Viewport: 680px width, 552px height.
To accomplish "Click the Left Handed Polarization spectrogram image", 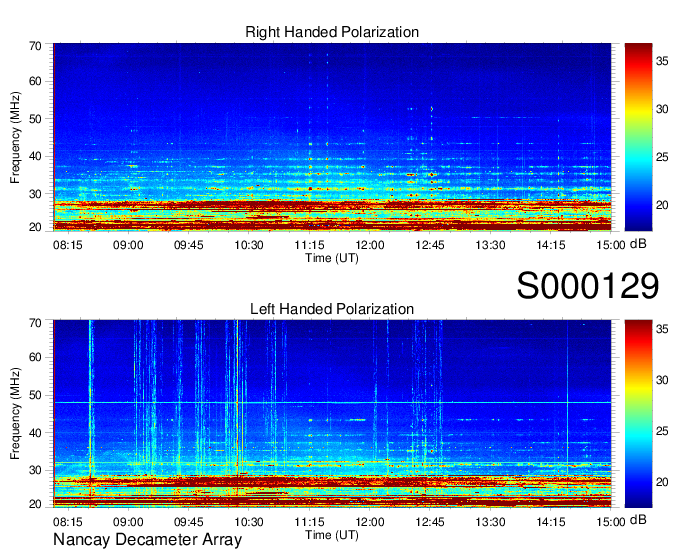I will tap(332, 414).
